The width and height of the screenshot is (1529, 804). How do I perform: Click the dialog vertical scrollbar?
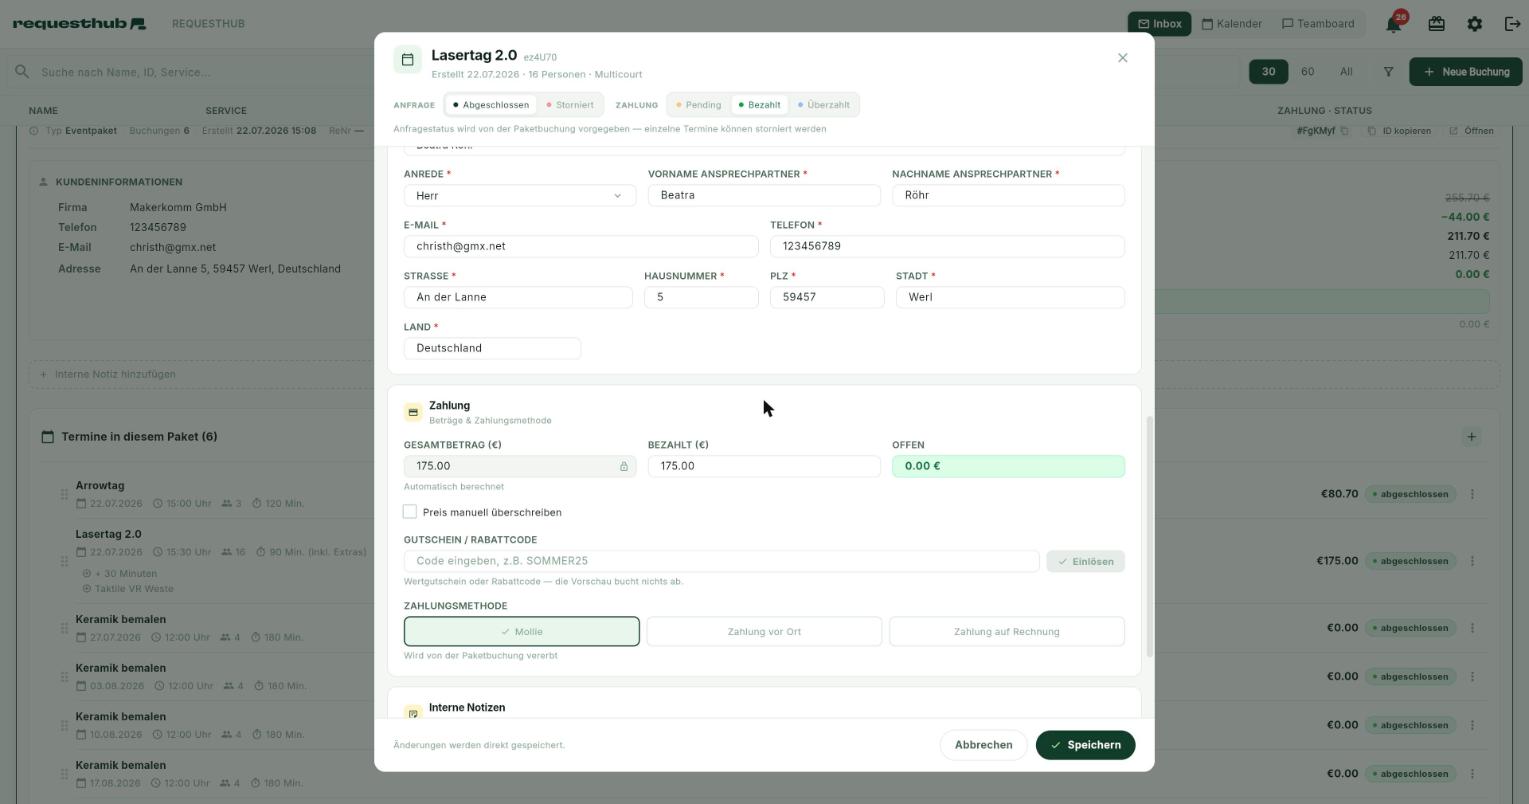coord(1149,537)
